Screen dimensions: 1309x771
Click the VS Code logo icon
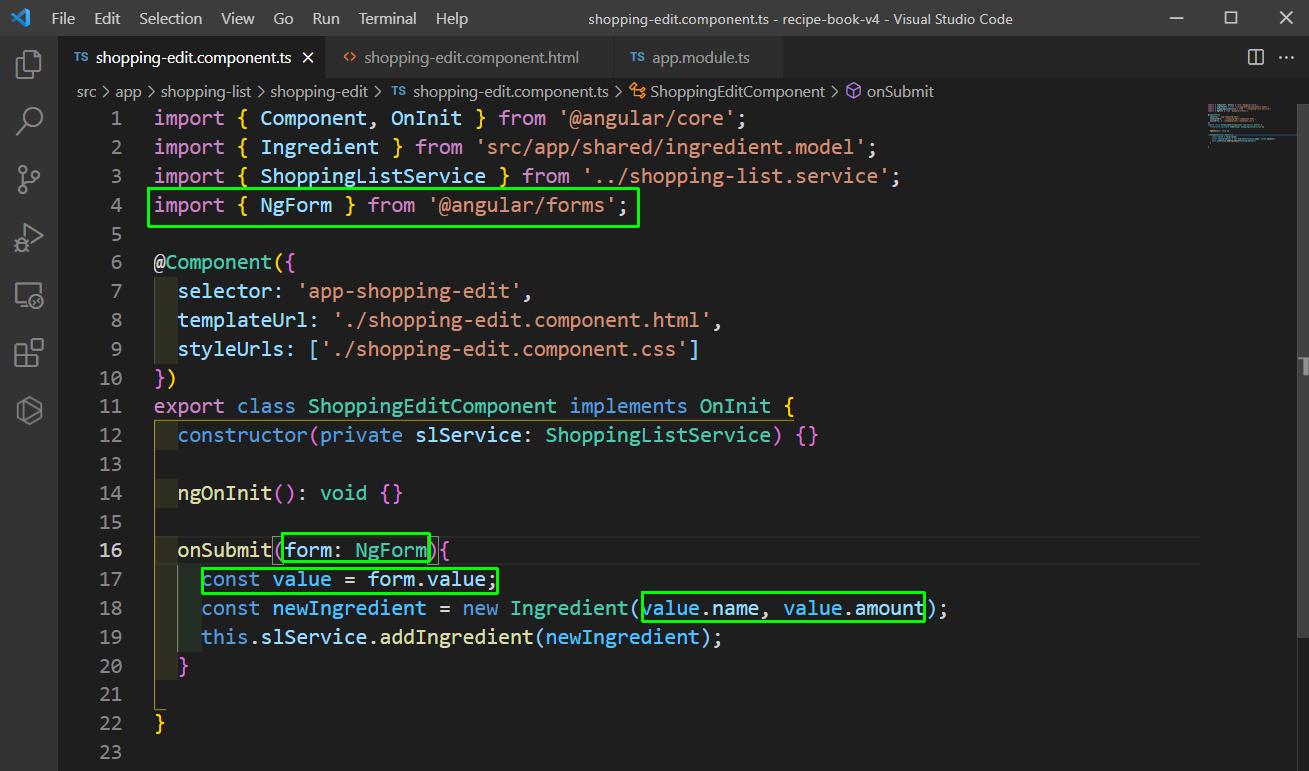pos(20,18)
